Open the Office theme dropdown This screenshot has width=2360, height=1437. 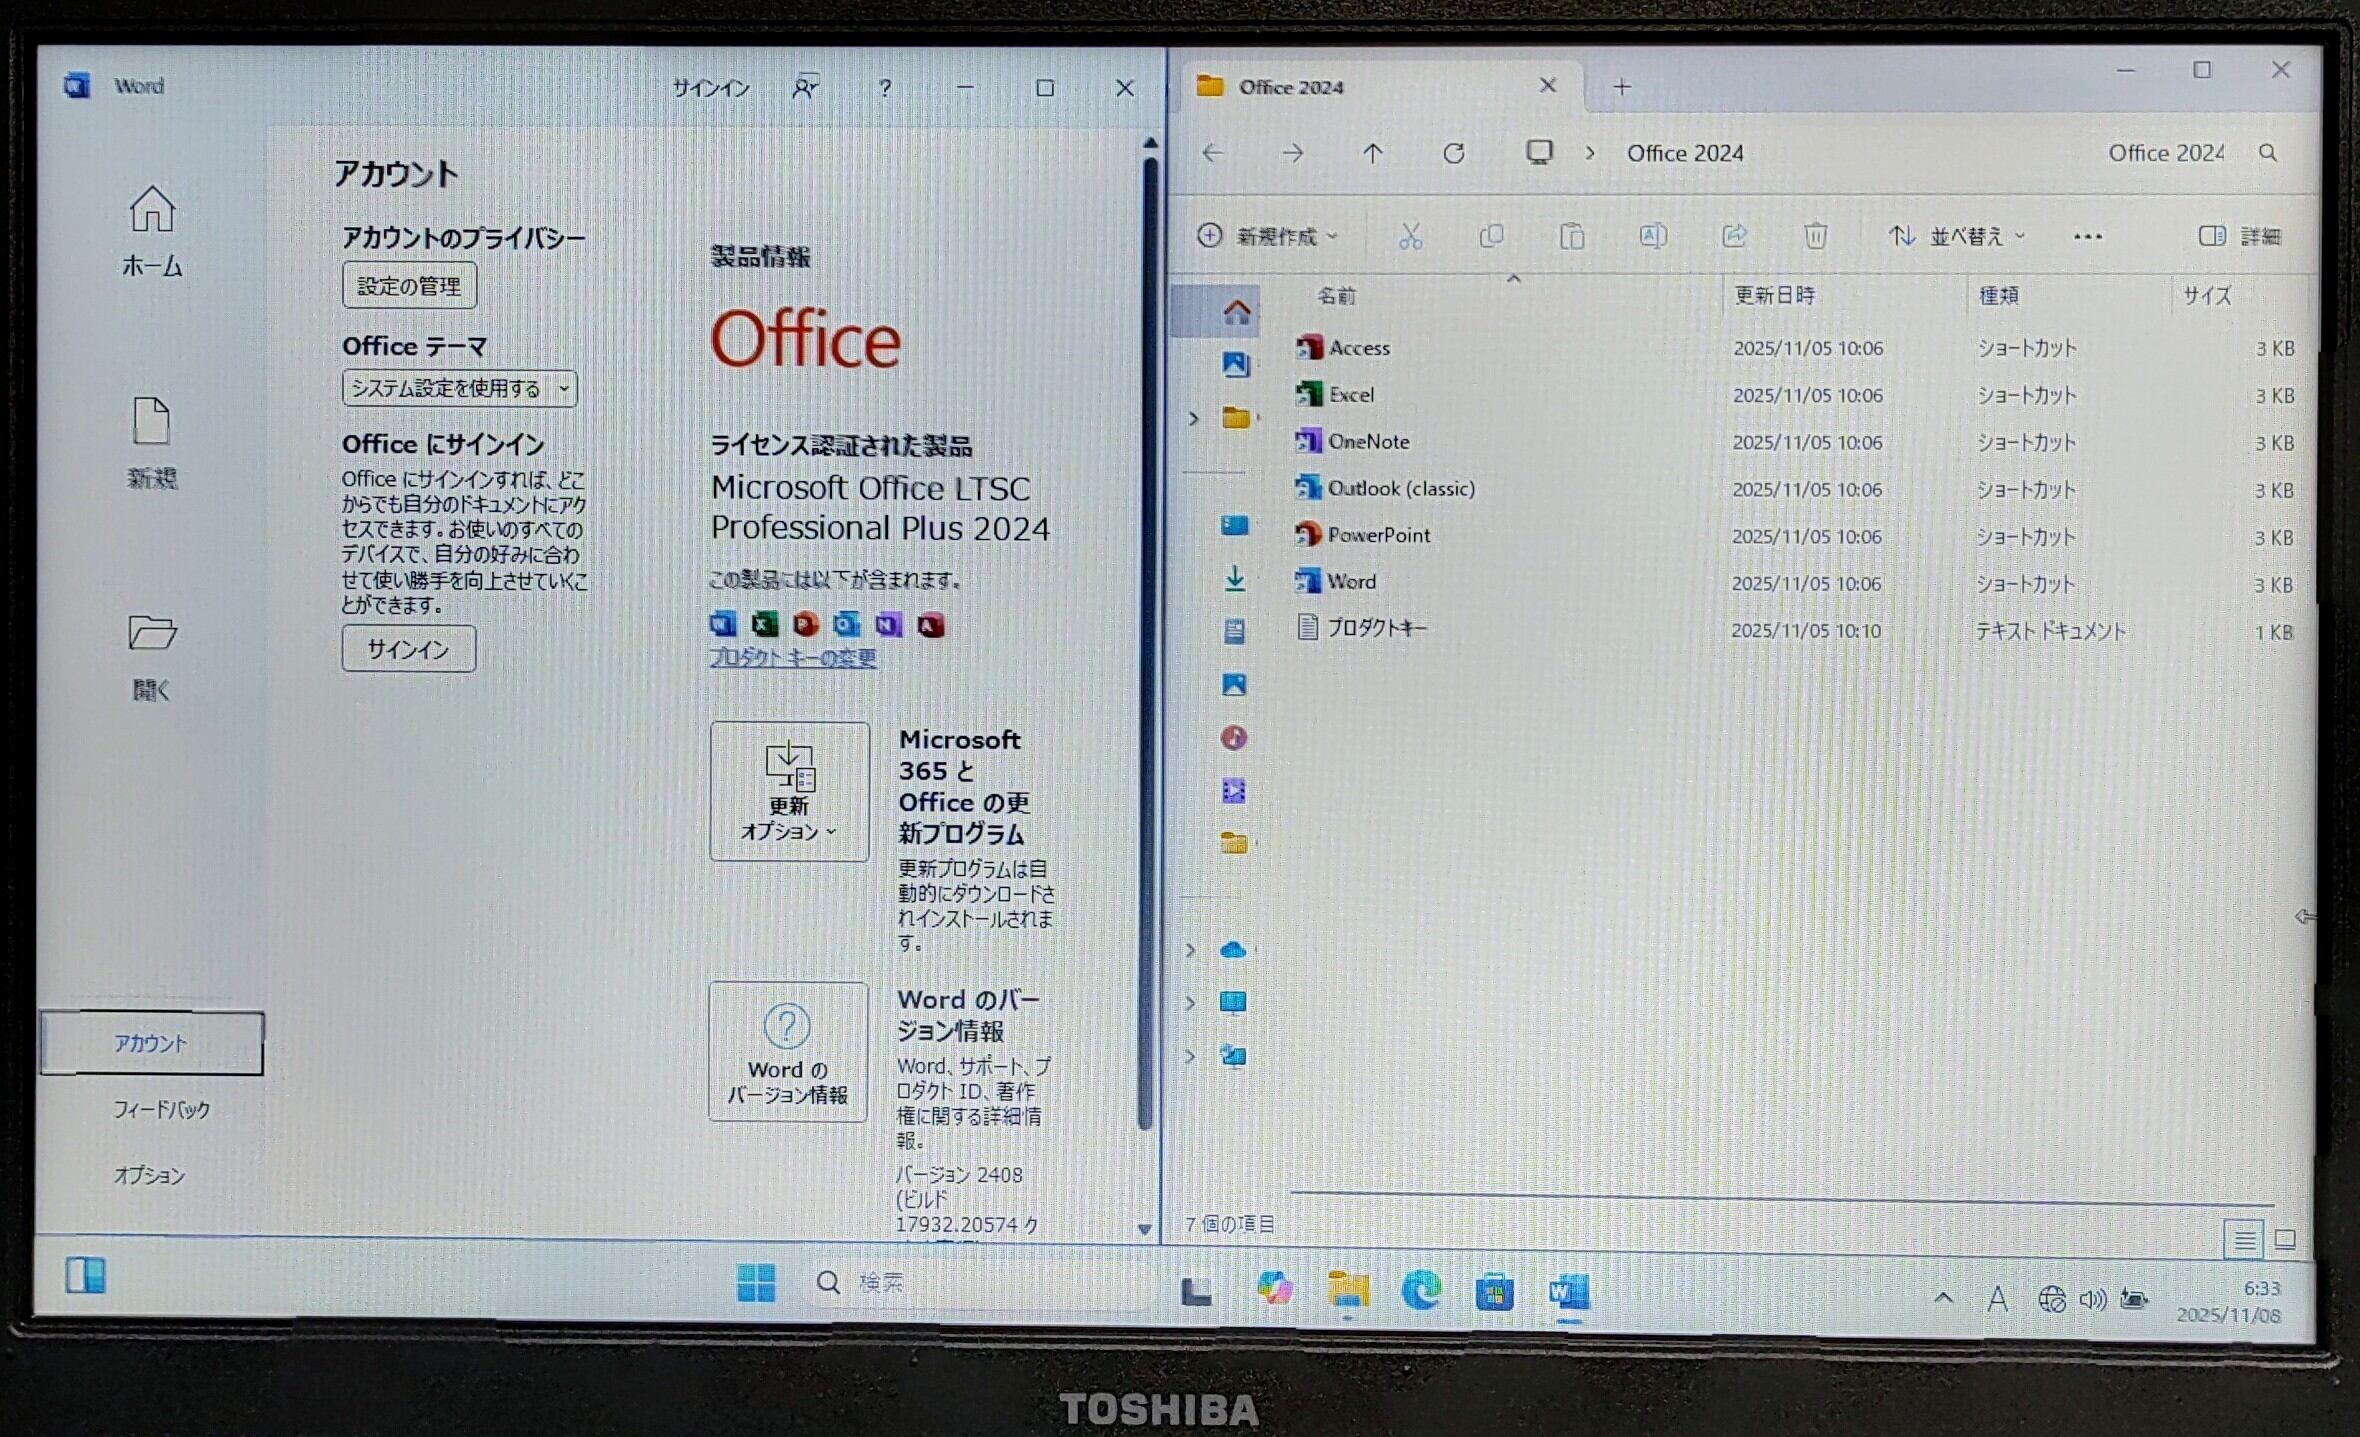(x=459, y=388)
